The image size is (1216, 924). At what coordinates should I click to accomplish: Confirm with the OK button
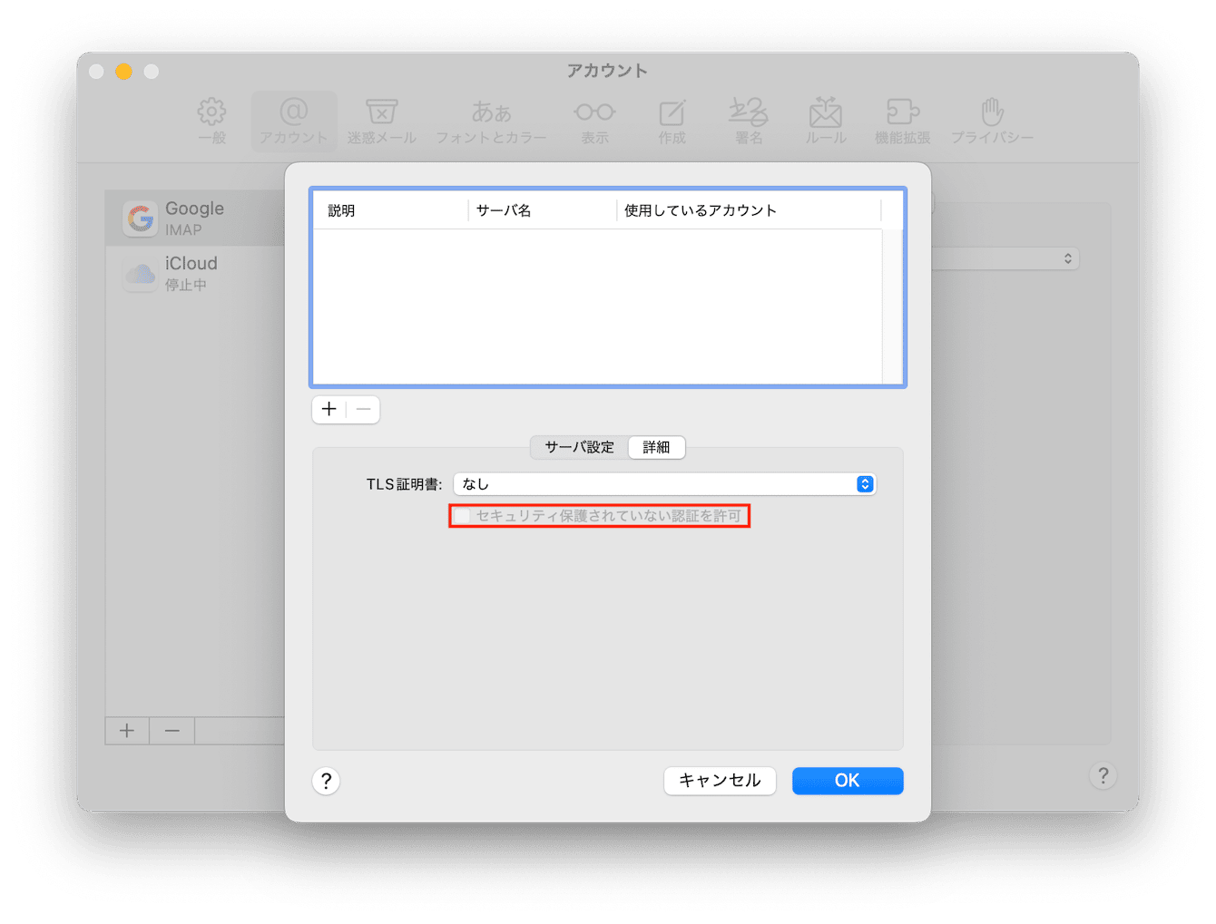tap(847, 781)
